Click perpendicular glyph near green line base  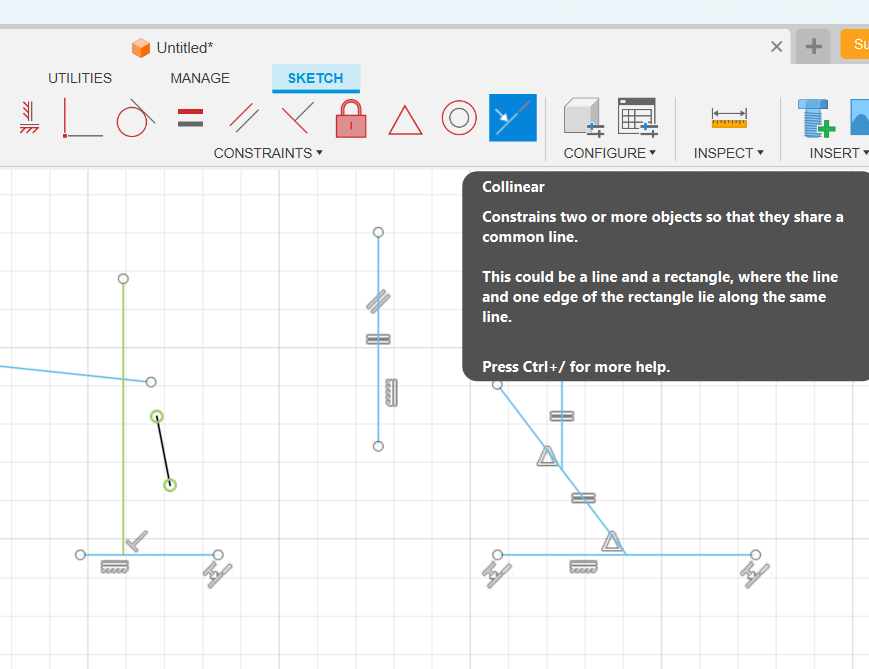pos(136,541)
